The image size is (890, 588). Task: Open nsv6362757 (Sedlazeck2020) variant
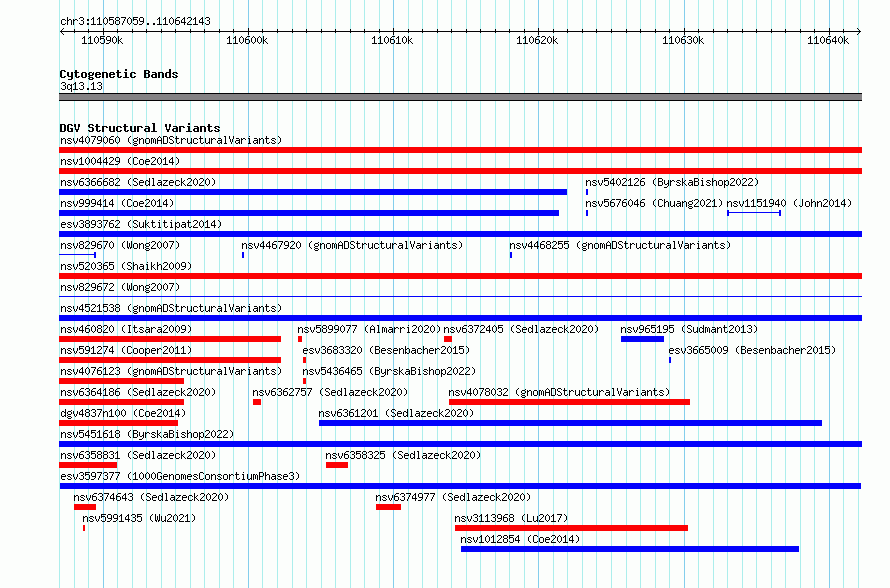pyautogui.click(x=330, y=392)
